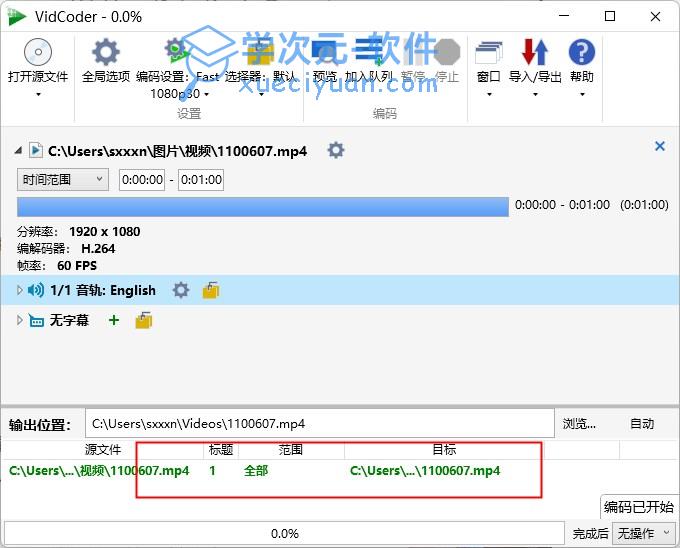Select queued job source 1100607.mp4
The width and height of the screenshot is (680, 548).
pyautogui.click(x=99, y=471)
